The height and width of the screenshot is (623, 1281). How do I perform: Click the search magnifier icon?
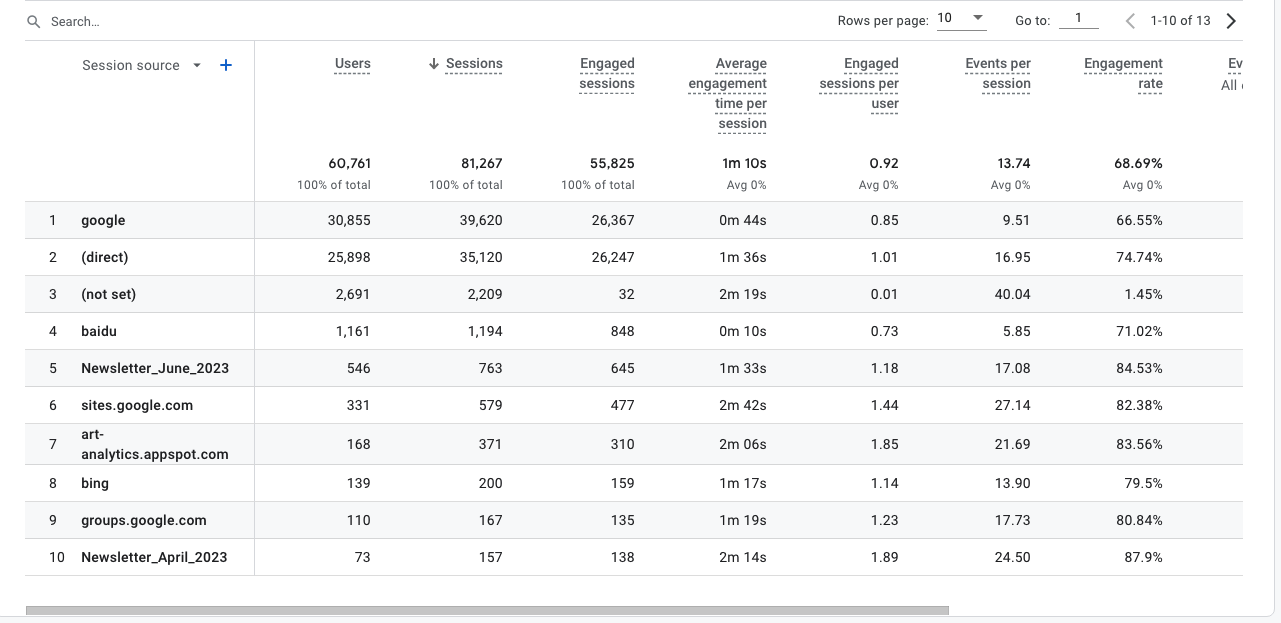(x=34, y=21)
